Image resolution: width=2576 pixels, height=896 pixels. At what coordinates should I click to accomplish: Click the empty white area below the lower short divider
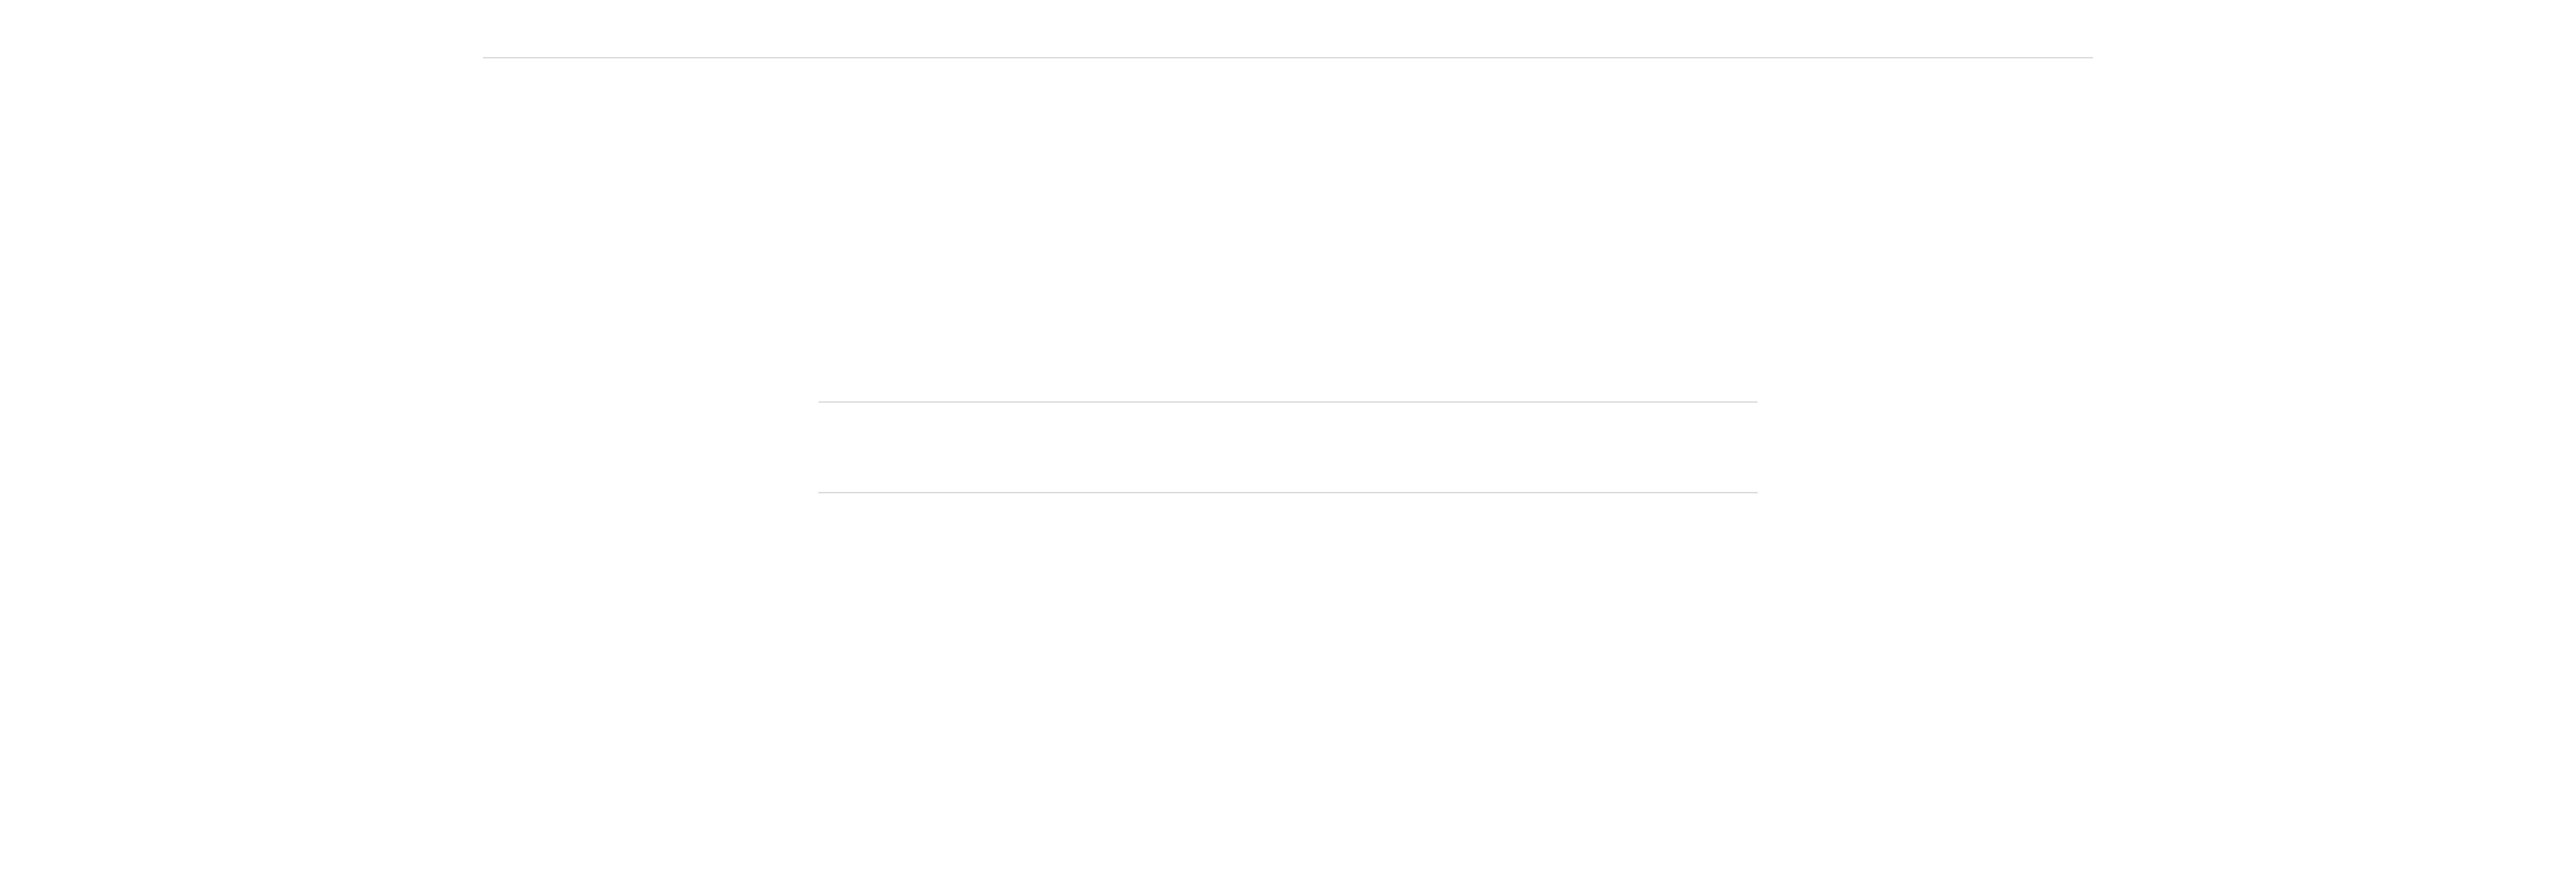point(1287,690)
